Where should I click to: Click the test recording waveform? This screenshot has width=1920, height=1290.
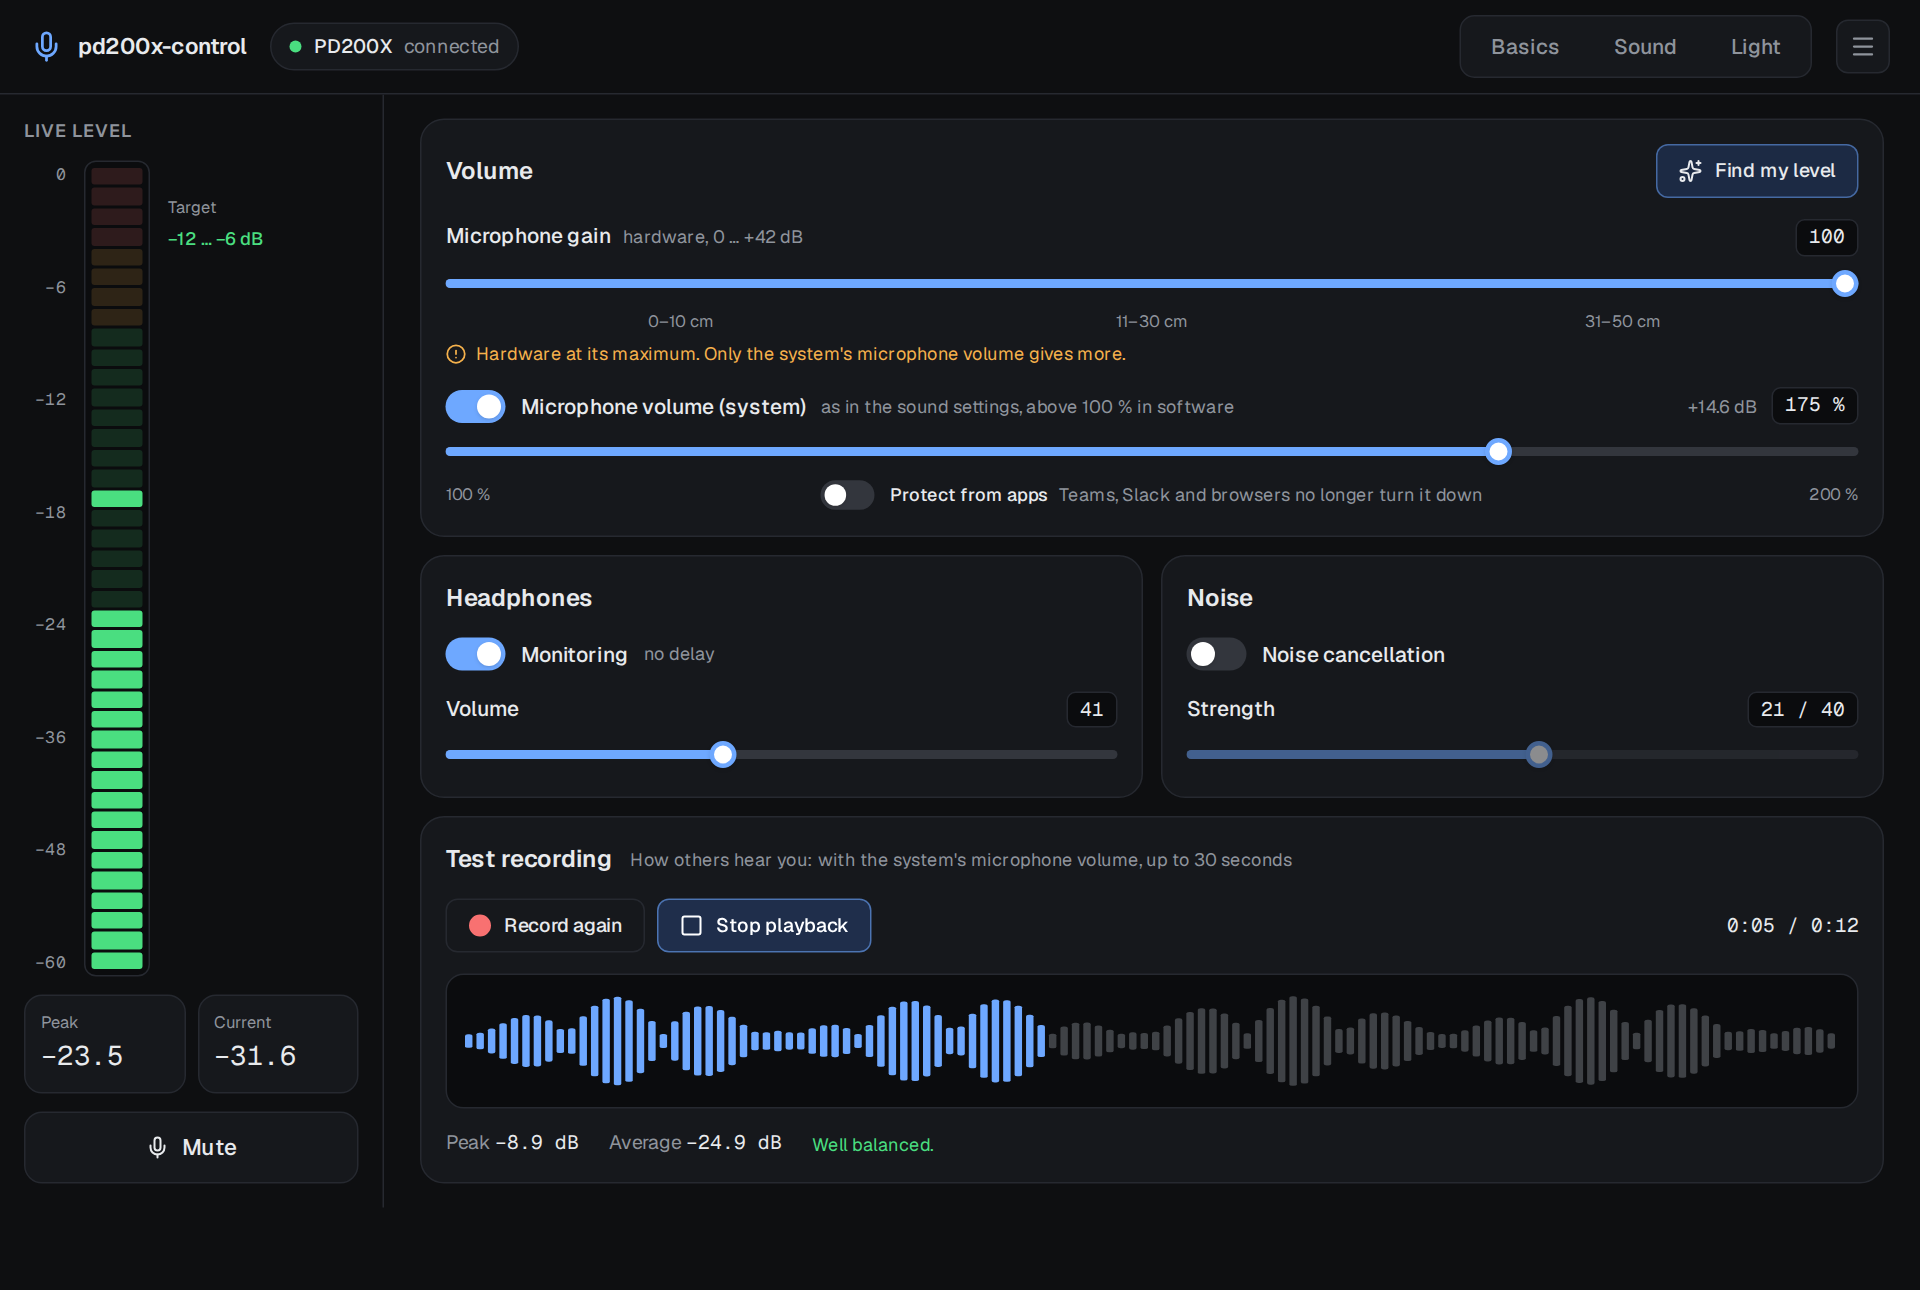point(1151,1041)
